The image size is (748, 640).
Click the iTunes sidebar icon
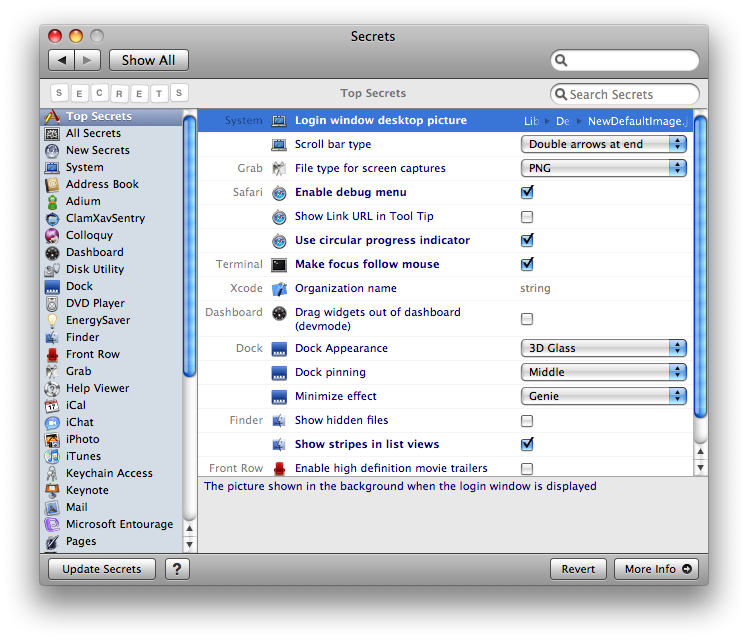52,456
